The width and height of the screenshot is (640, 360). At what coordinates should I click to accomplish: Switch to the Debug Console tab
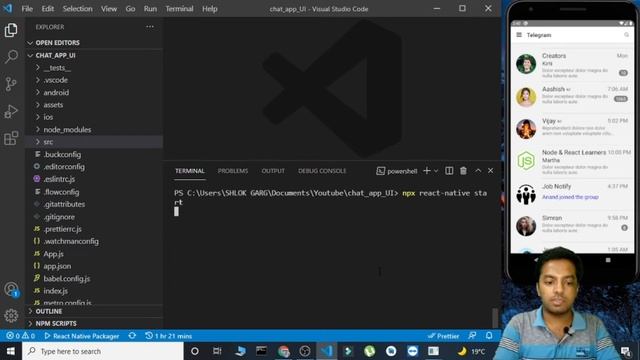(322, 171)
